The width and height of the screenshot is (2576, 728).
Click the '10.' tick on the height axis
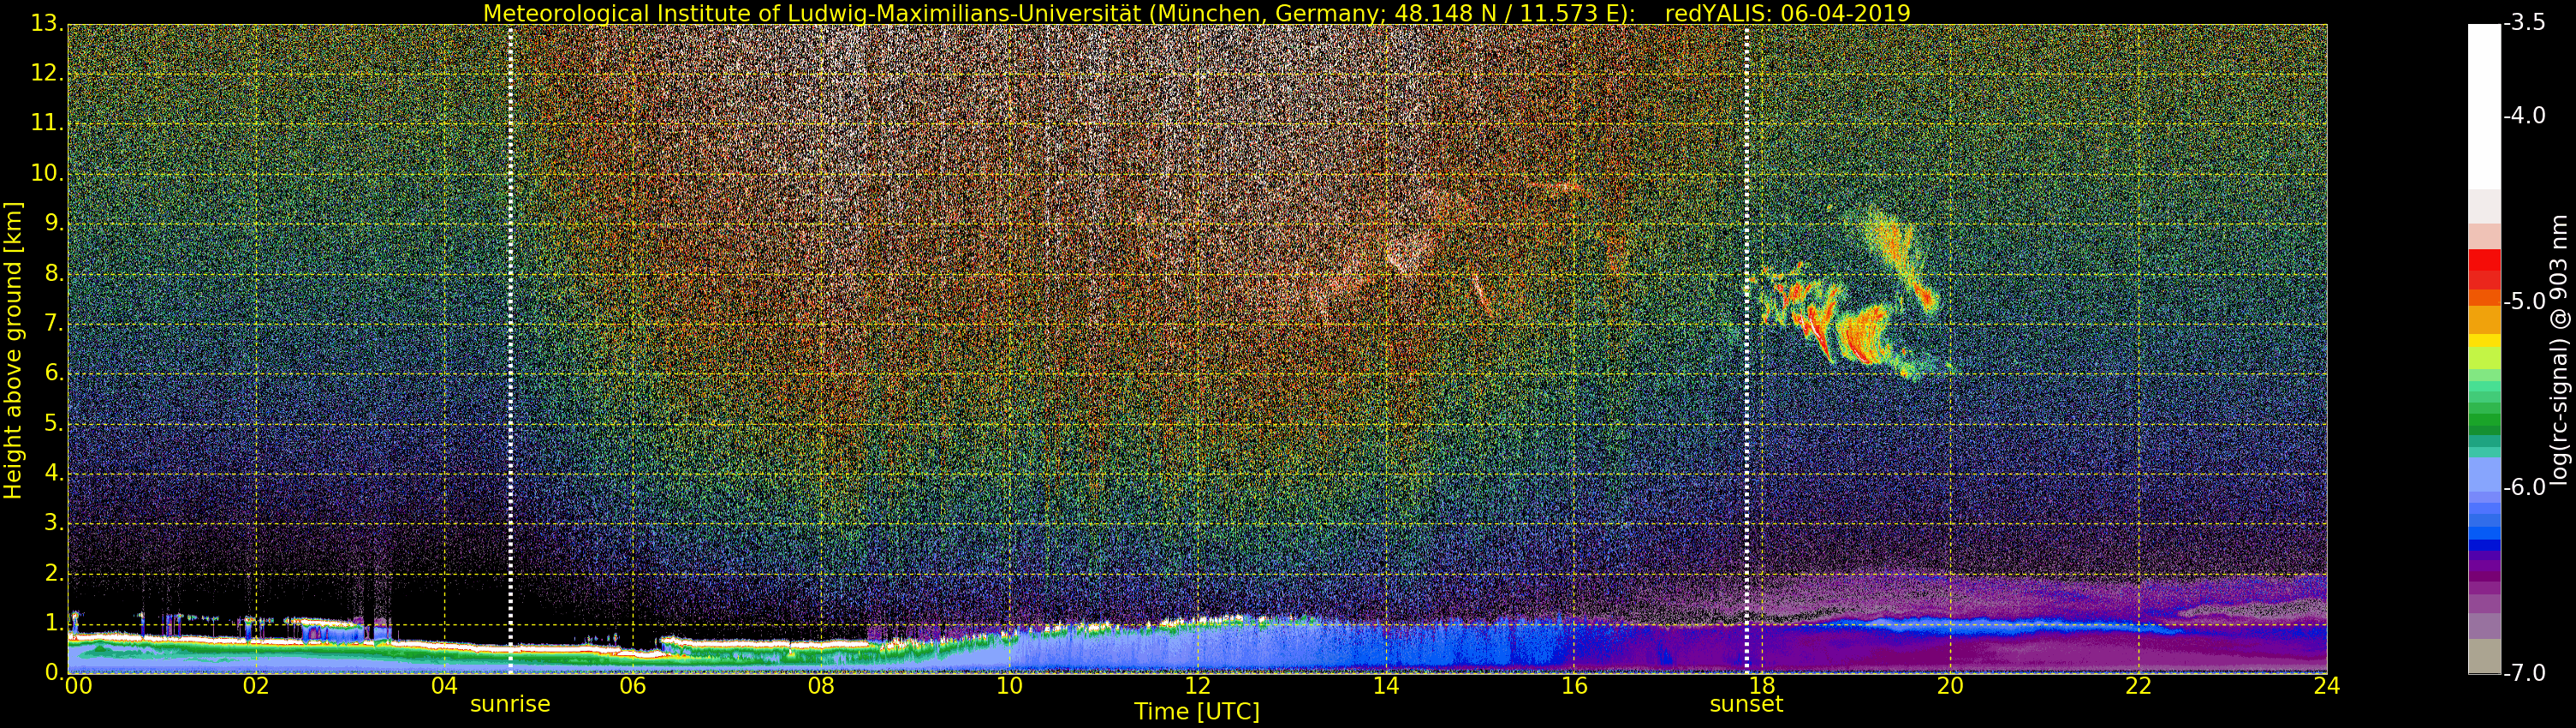click(48, 173)
